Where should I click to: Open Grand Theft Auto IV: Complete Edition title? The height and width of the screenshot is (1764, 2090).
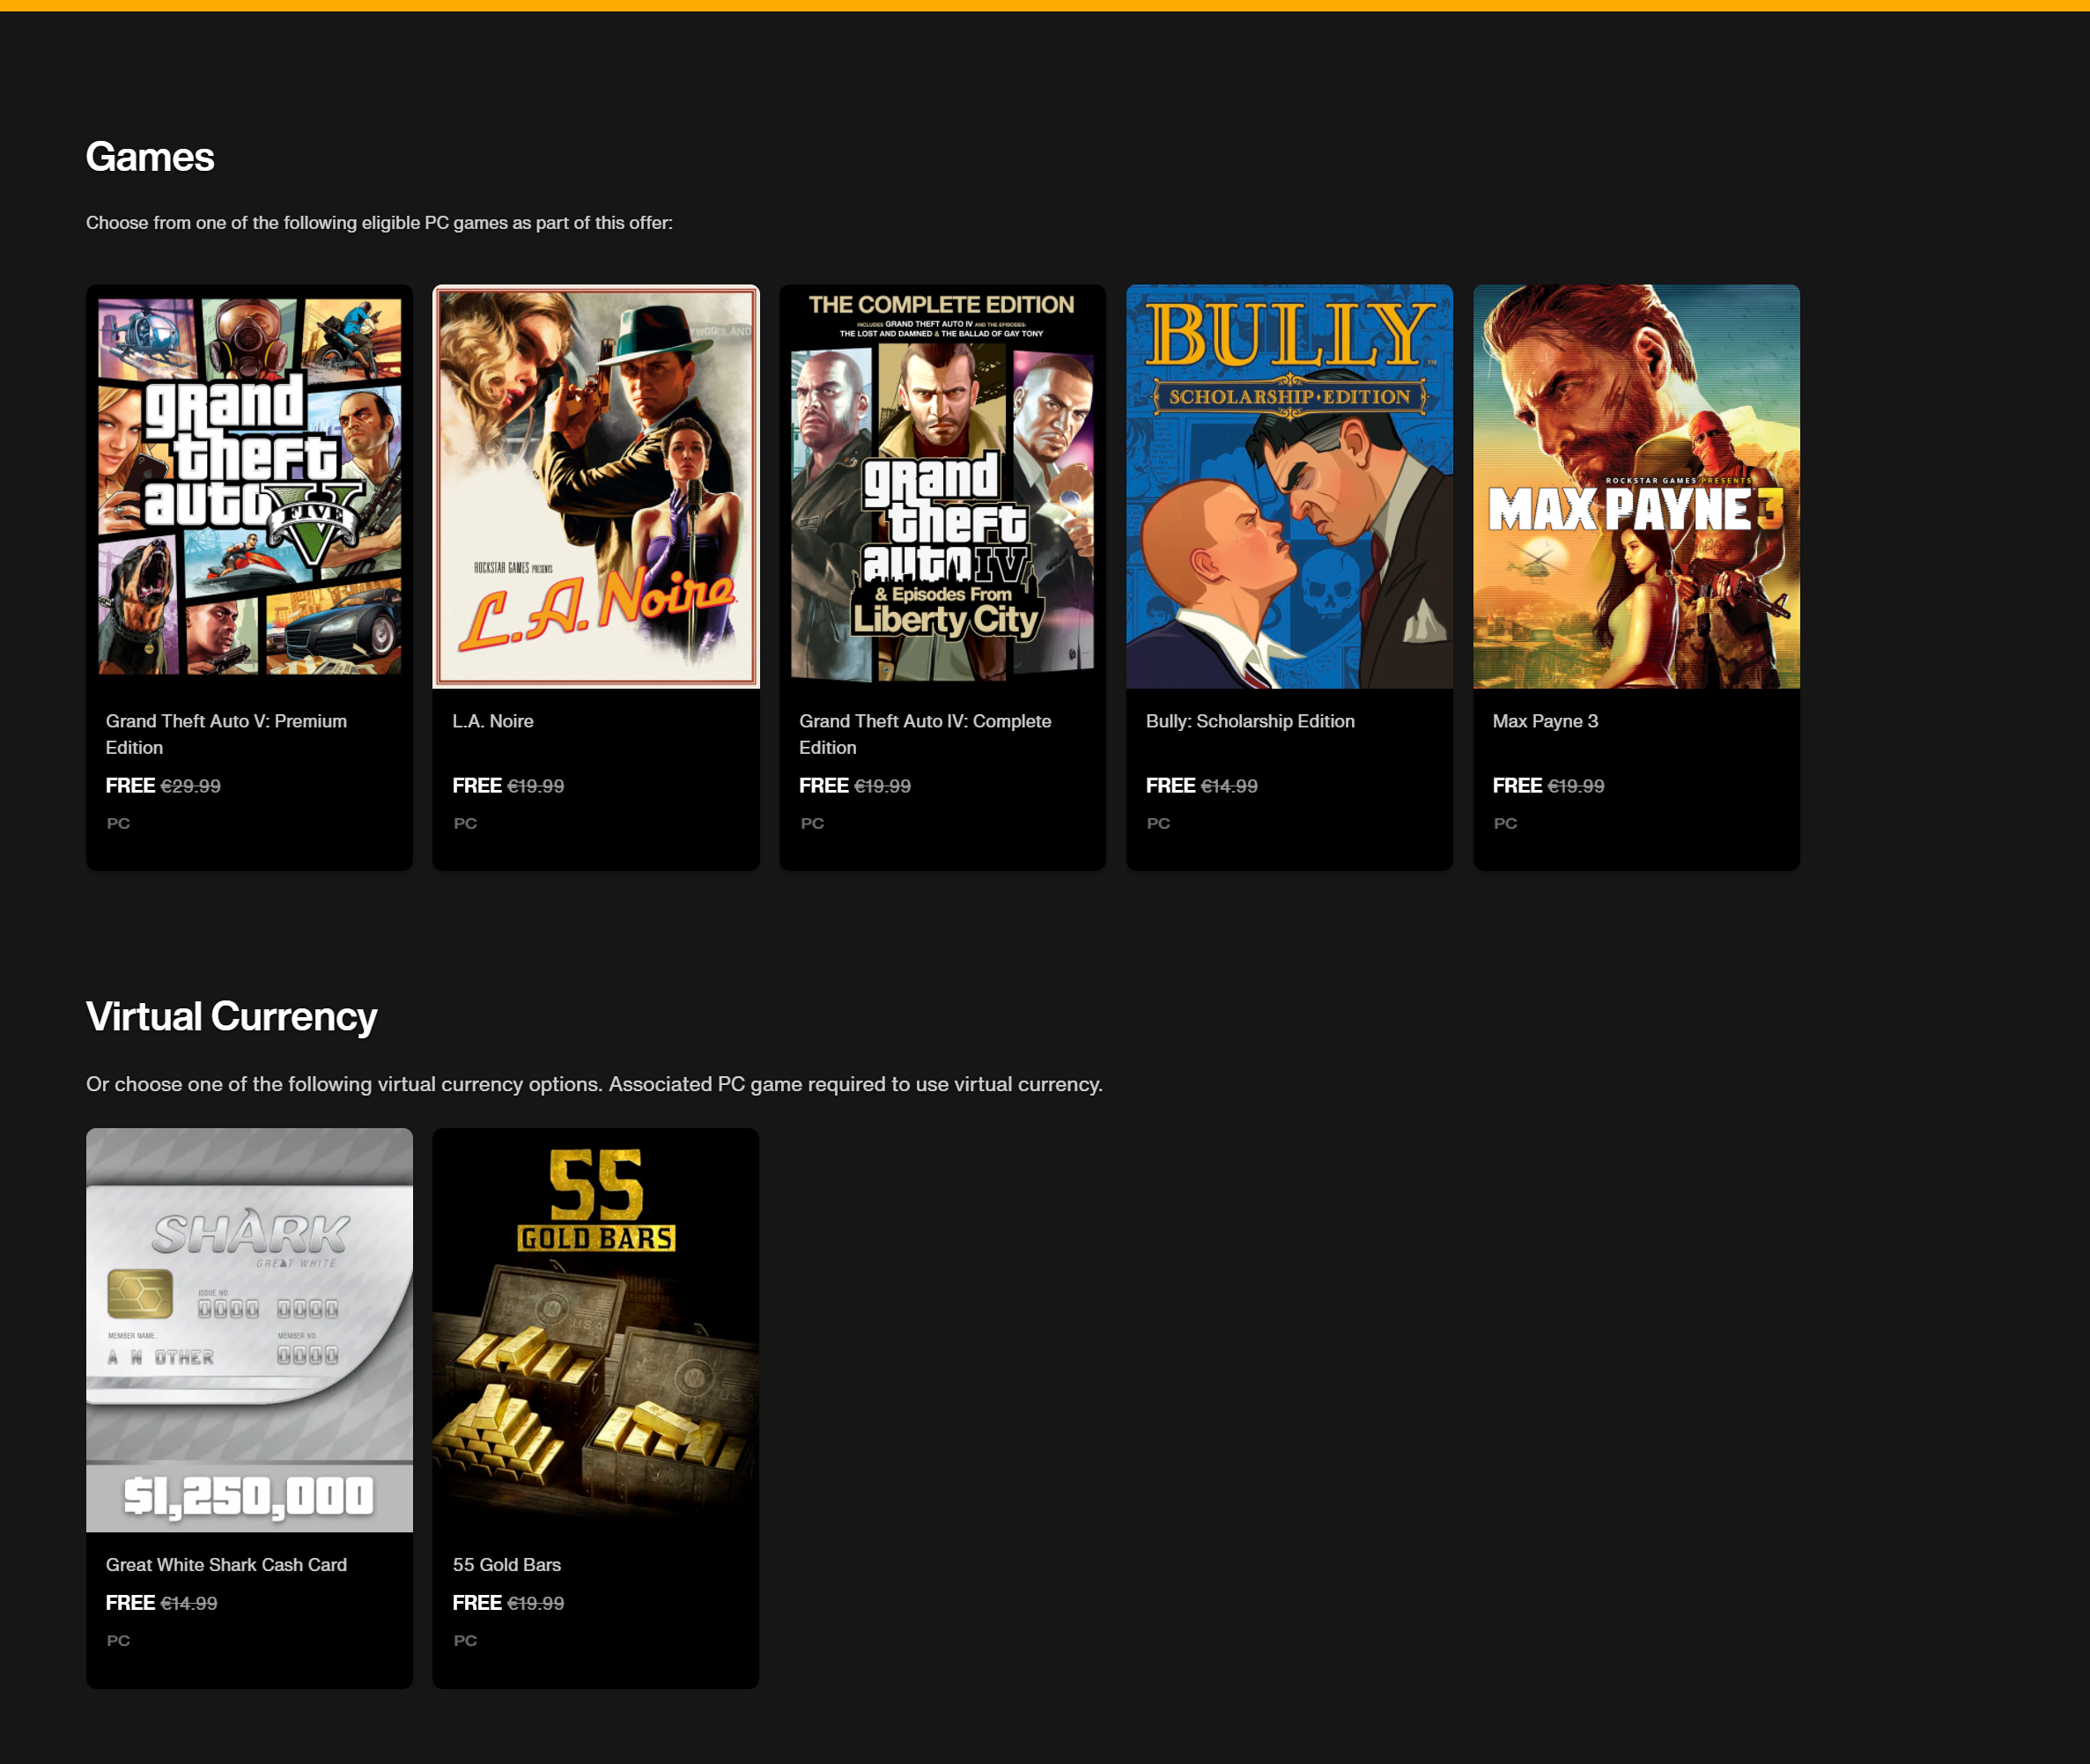tap(925, 734)
